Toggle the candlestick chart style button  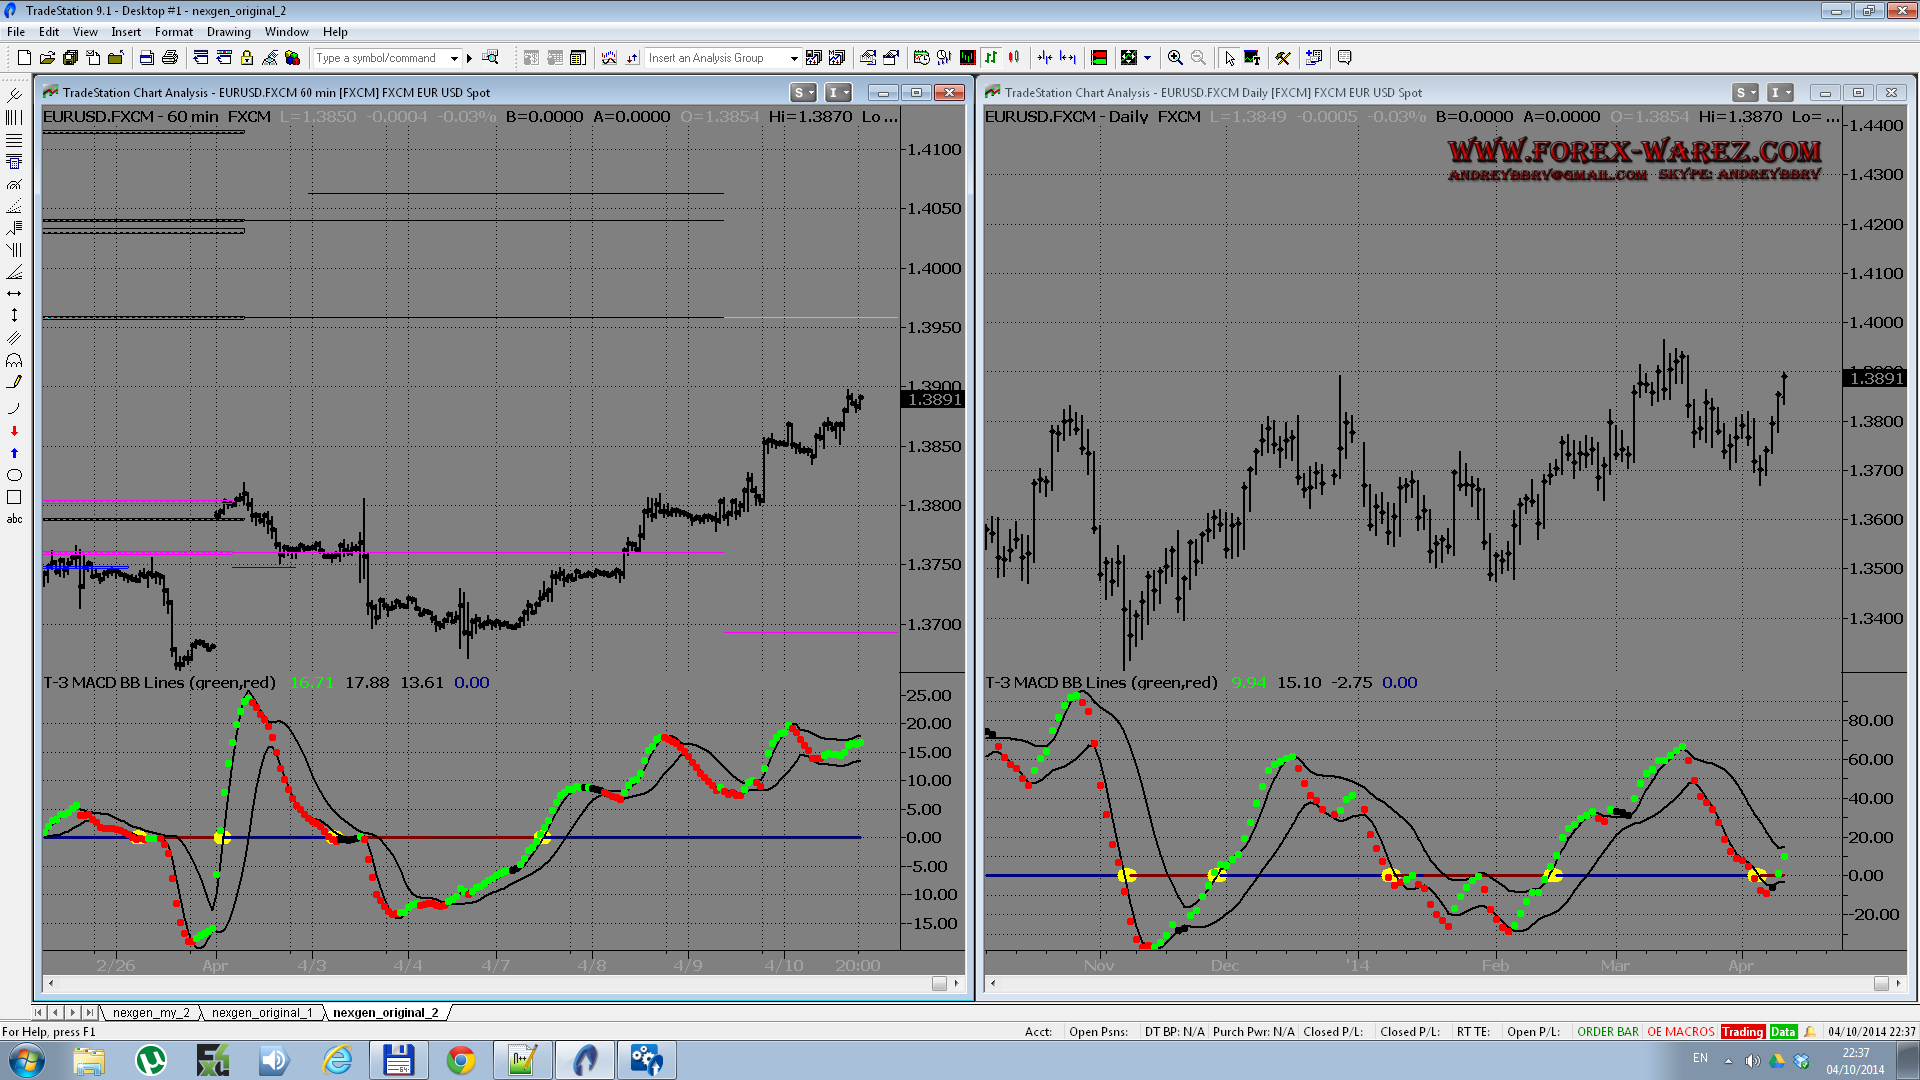[x=1014, y=58]
